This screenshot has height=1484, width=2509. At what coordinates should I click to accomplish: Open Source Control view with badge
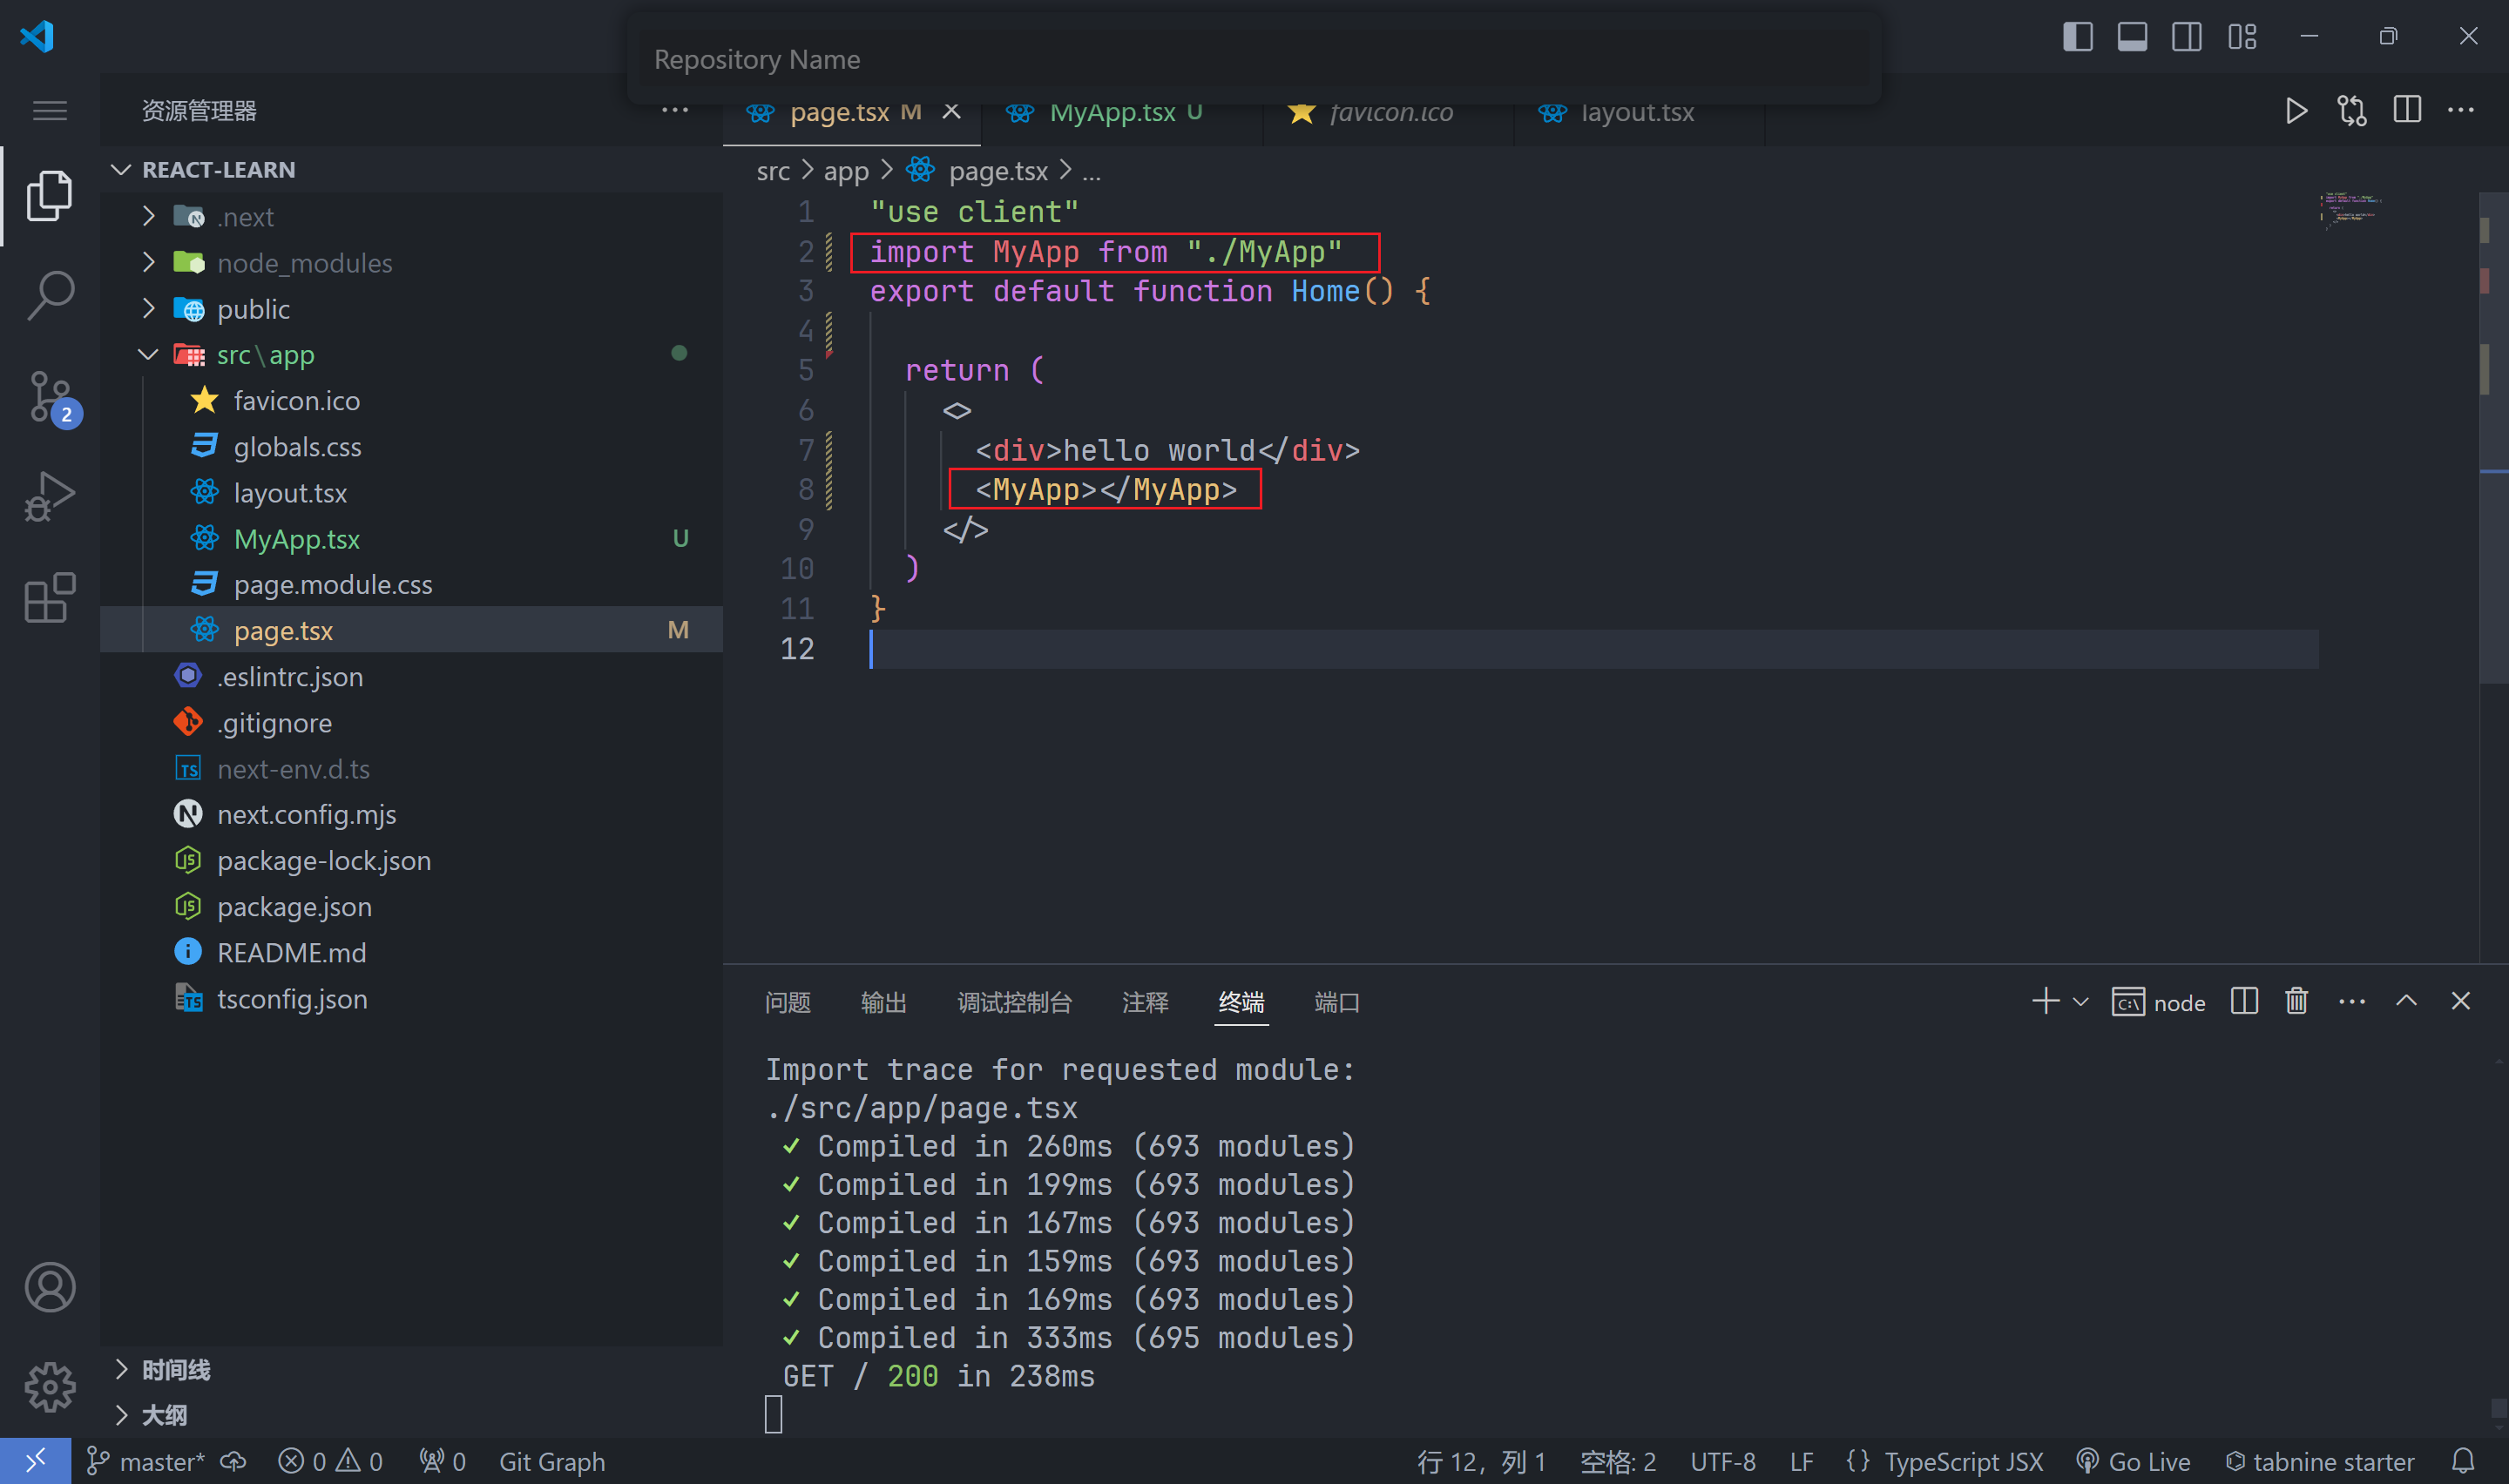click(x=50, y=396)
